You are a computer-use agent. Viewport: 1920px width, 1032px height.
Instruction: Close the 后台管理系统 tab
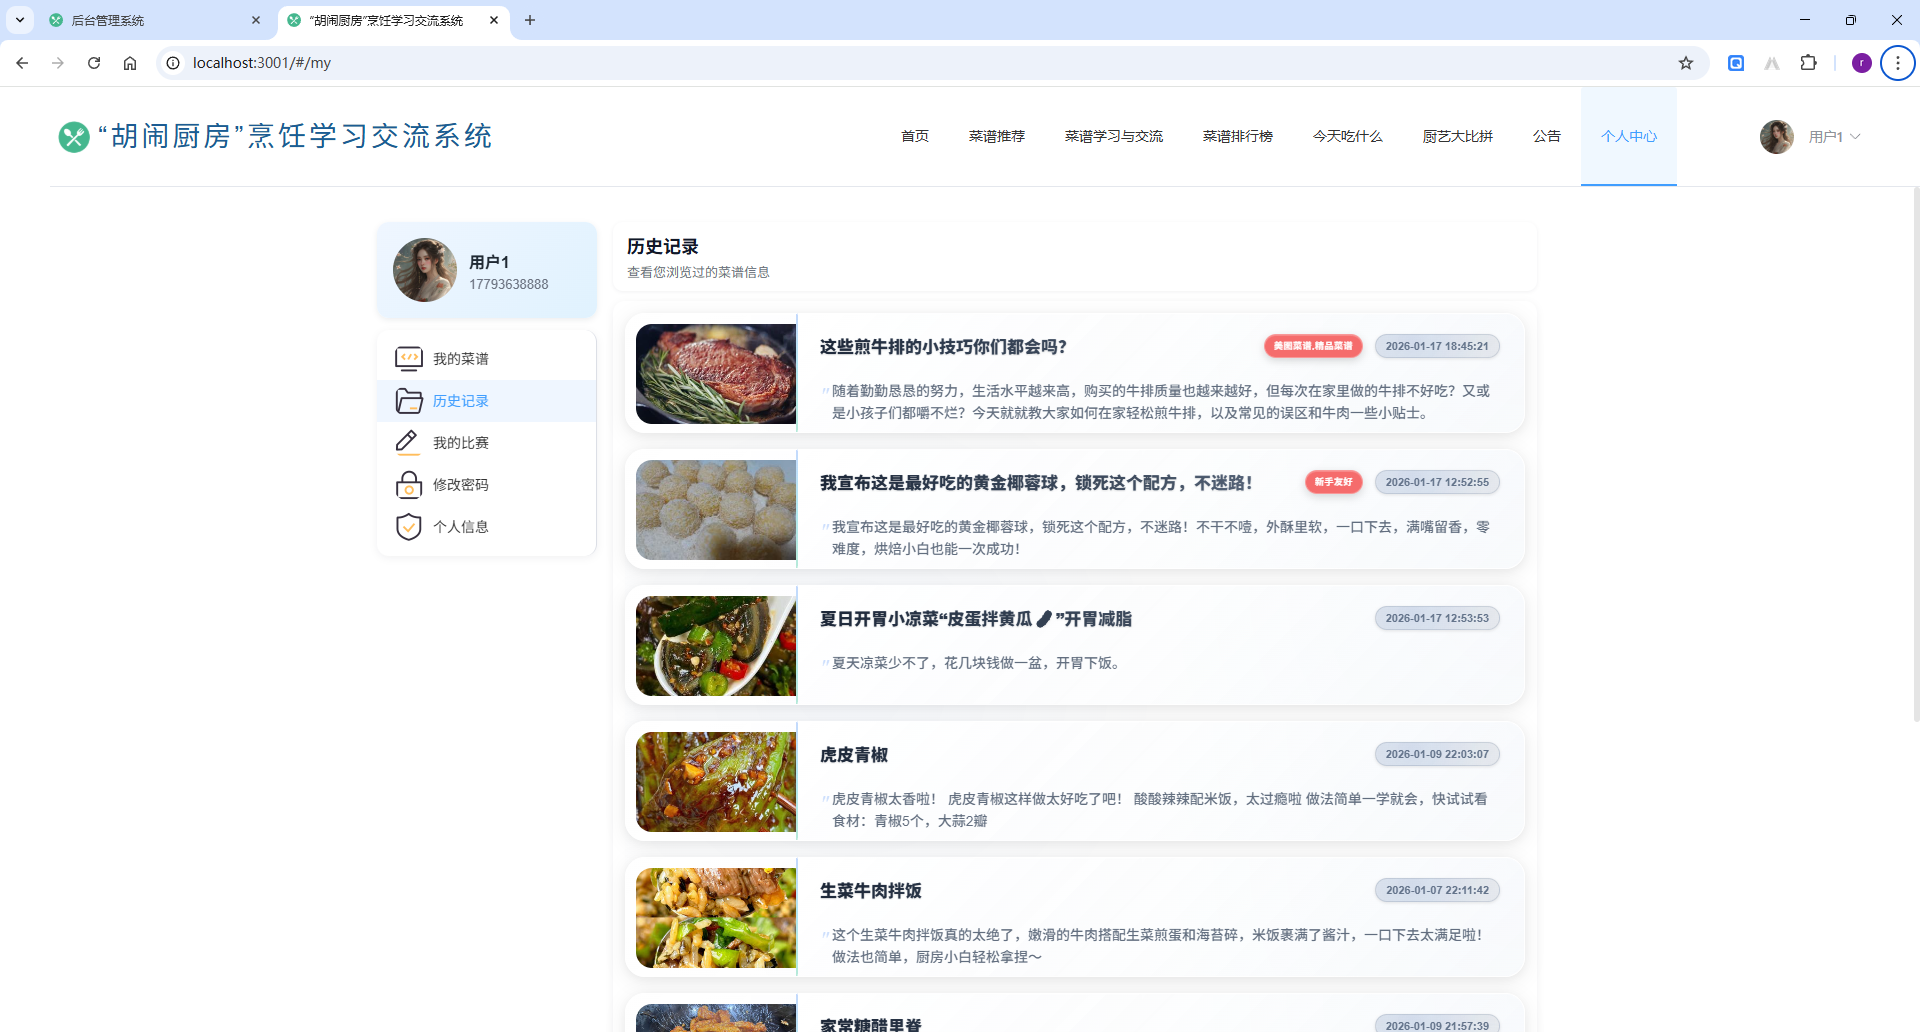click(256, 20)
